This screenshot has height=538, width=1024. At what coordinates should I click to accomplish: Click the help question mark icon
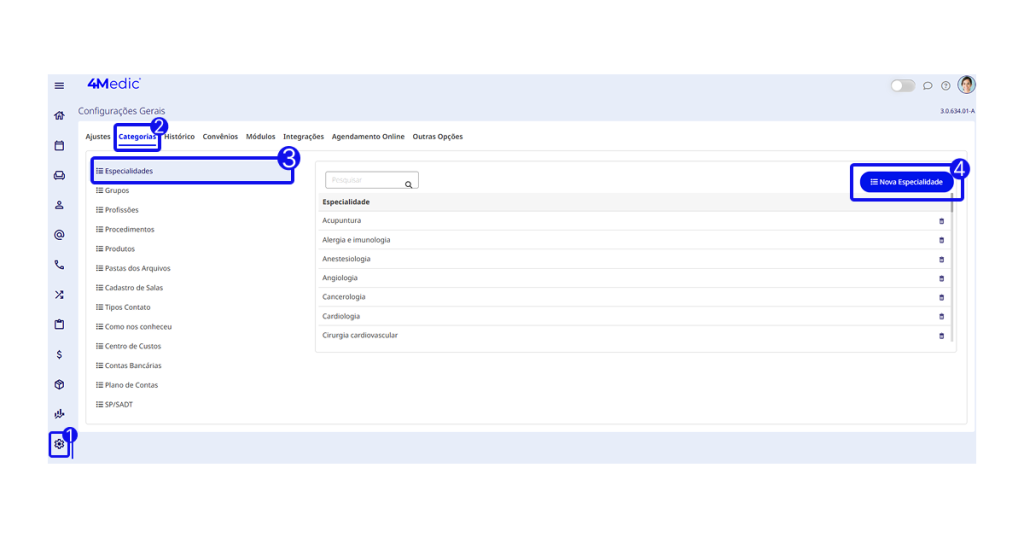click(x=946, y=86)
